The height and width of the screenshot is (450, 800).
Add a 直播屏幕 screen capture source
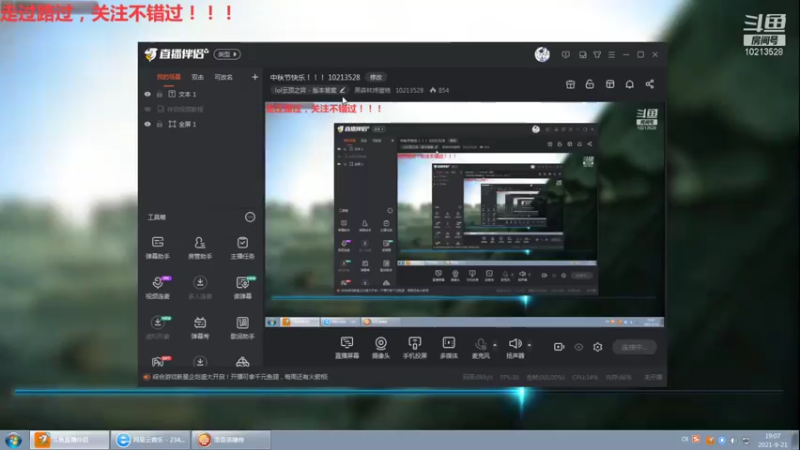tap(347, 347)
